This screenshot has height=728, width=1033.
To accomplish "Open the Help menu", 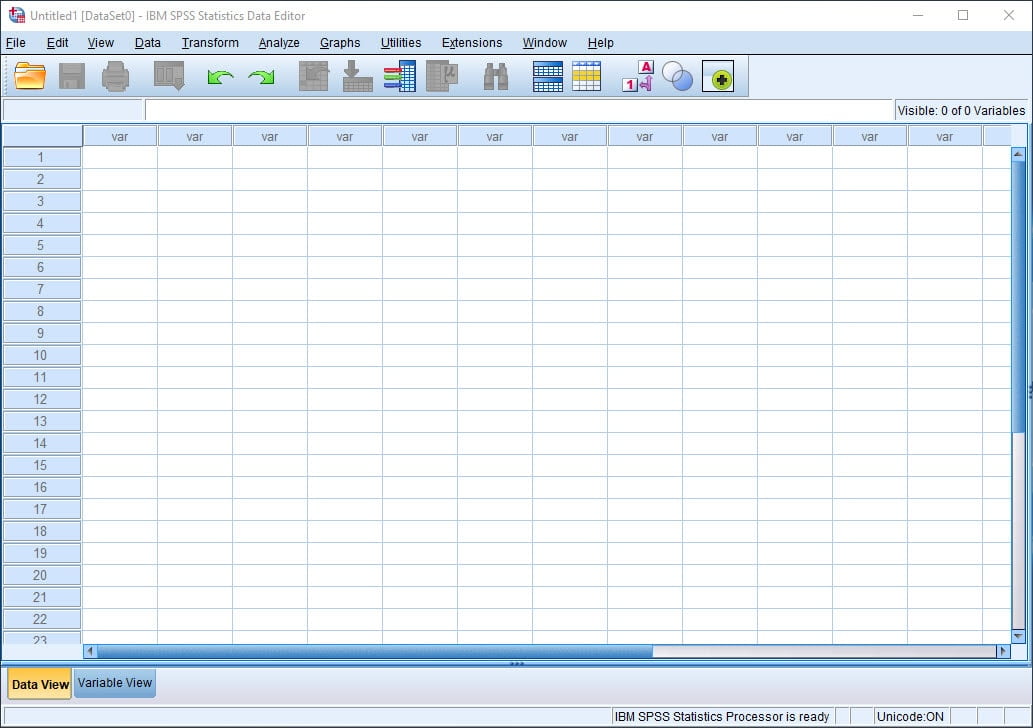I will (601, 43).
